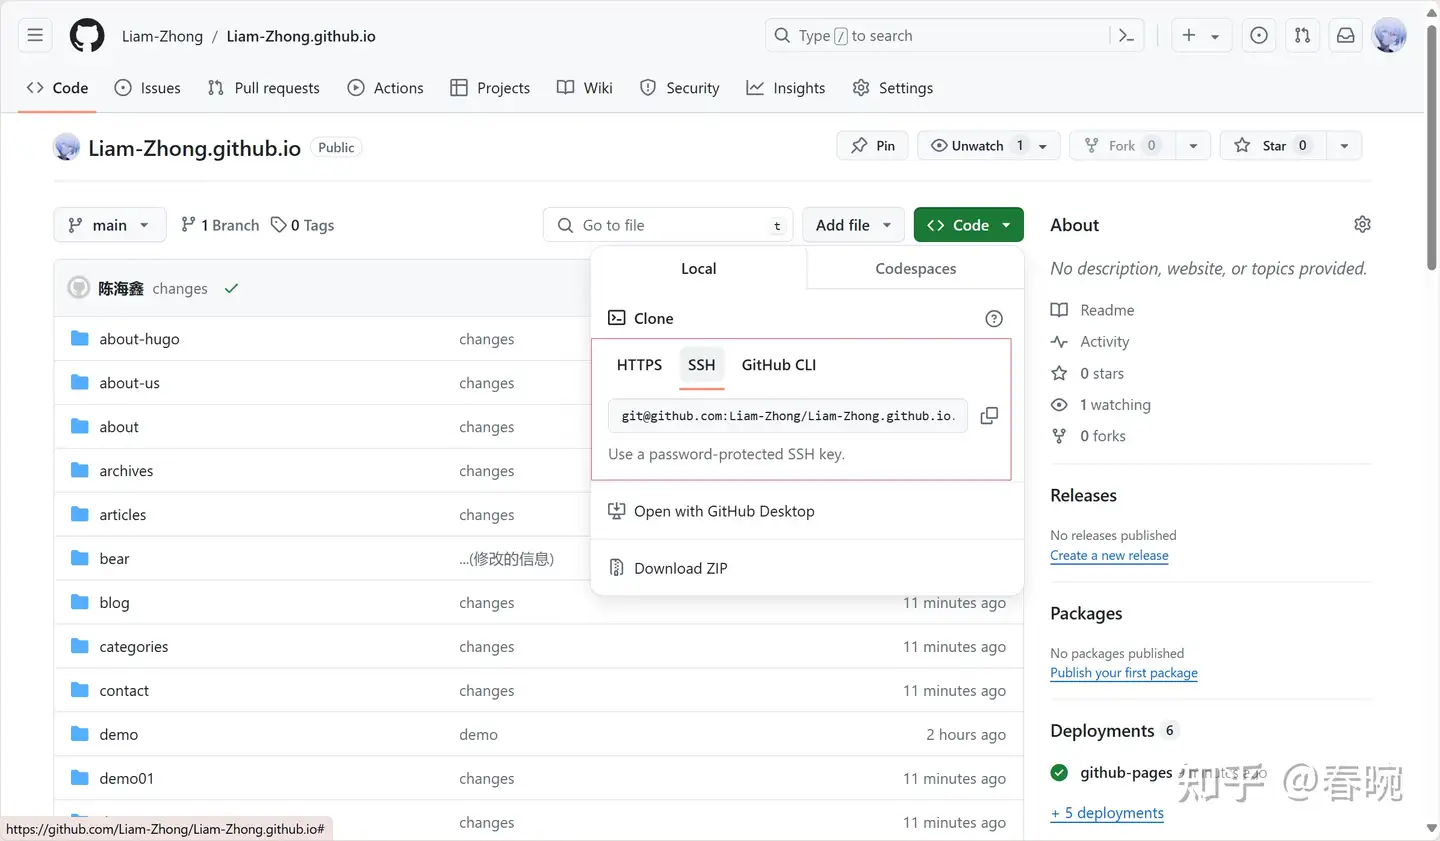This screenshot has height=841, width=1440.
Task: Open the Code tab
Action: [57, 88]
